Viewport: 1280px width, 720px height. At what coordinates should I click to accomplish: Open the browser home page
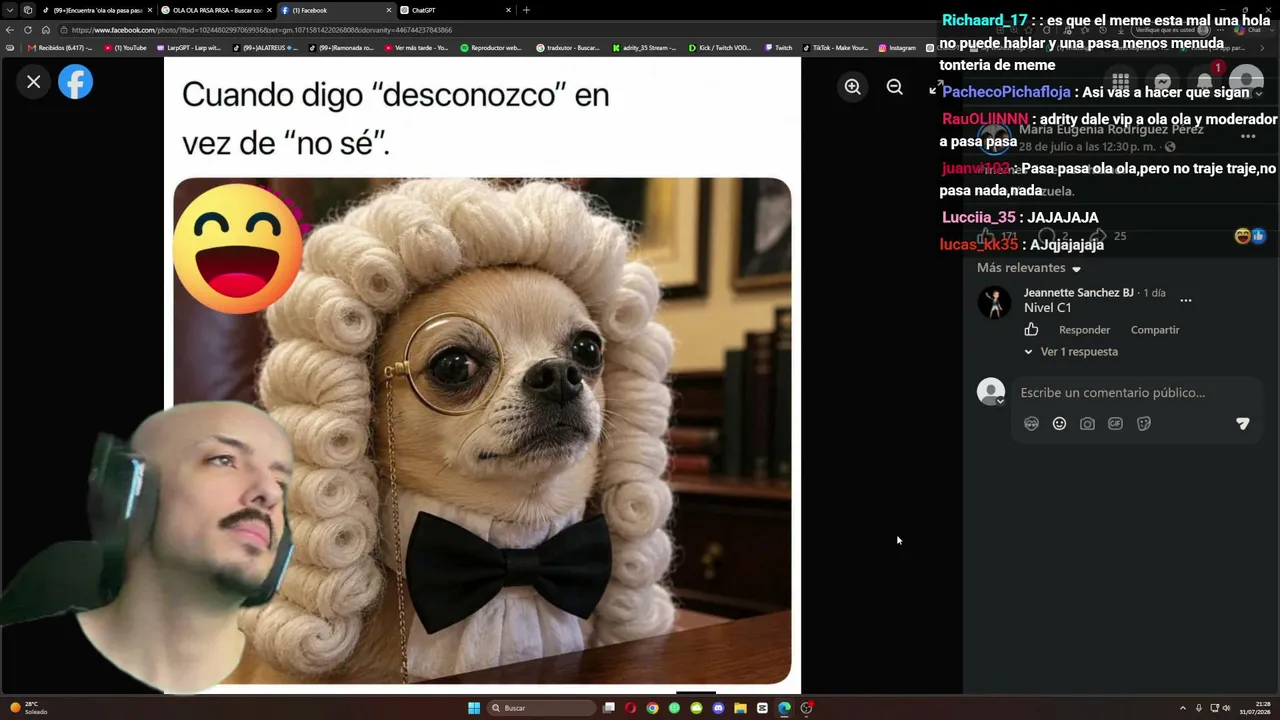pos(46,30)
